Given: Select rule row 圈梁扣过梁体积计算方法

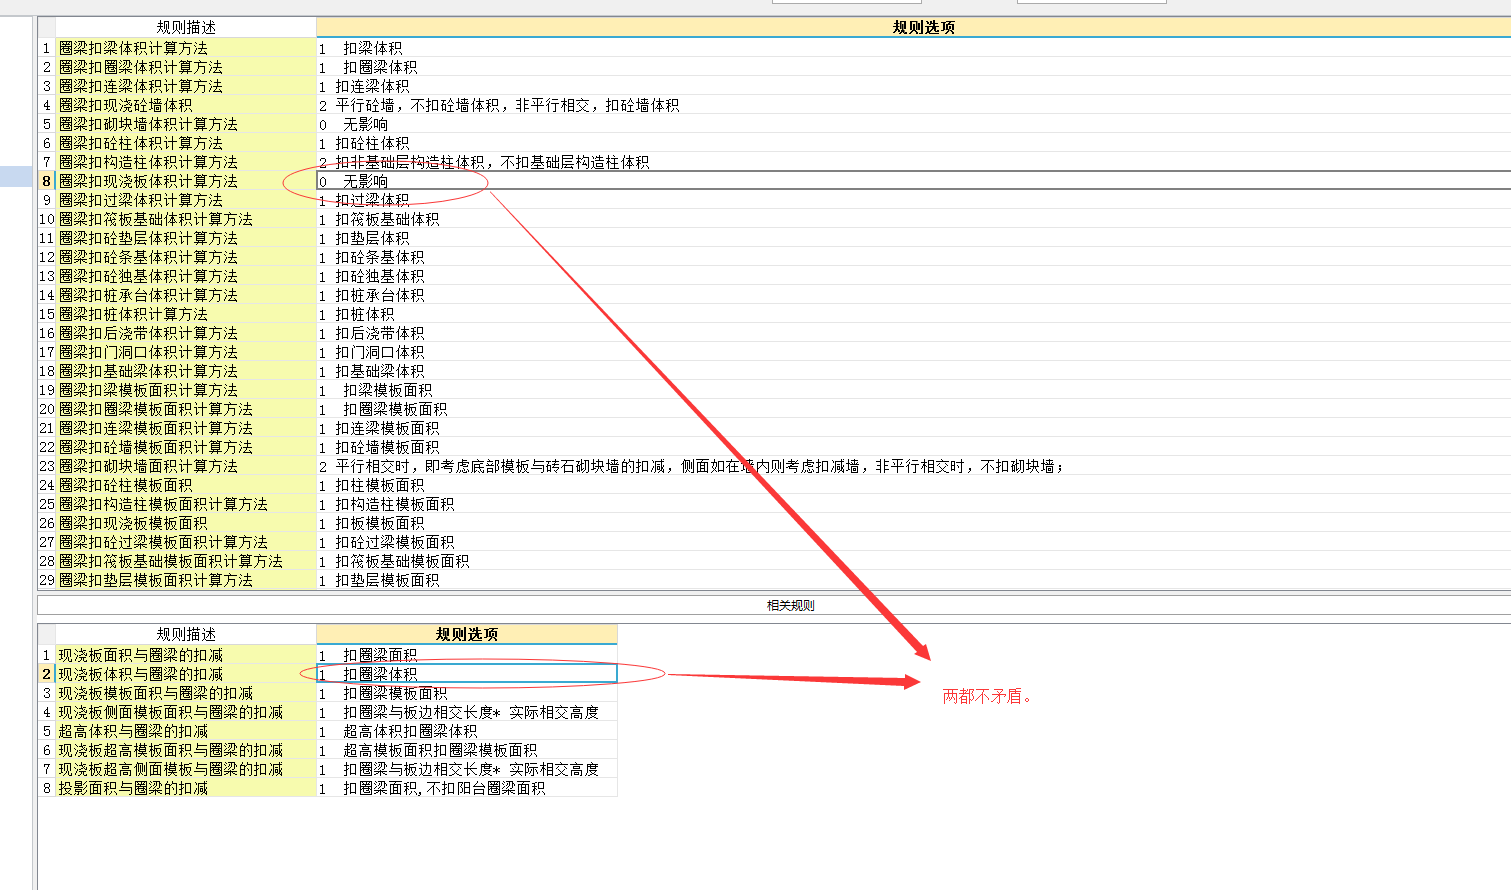Looking at the screenshot, I should tap(186, 200).
